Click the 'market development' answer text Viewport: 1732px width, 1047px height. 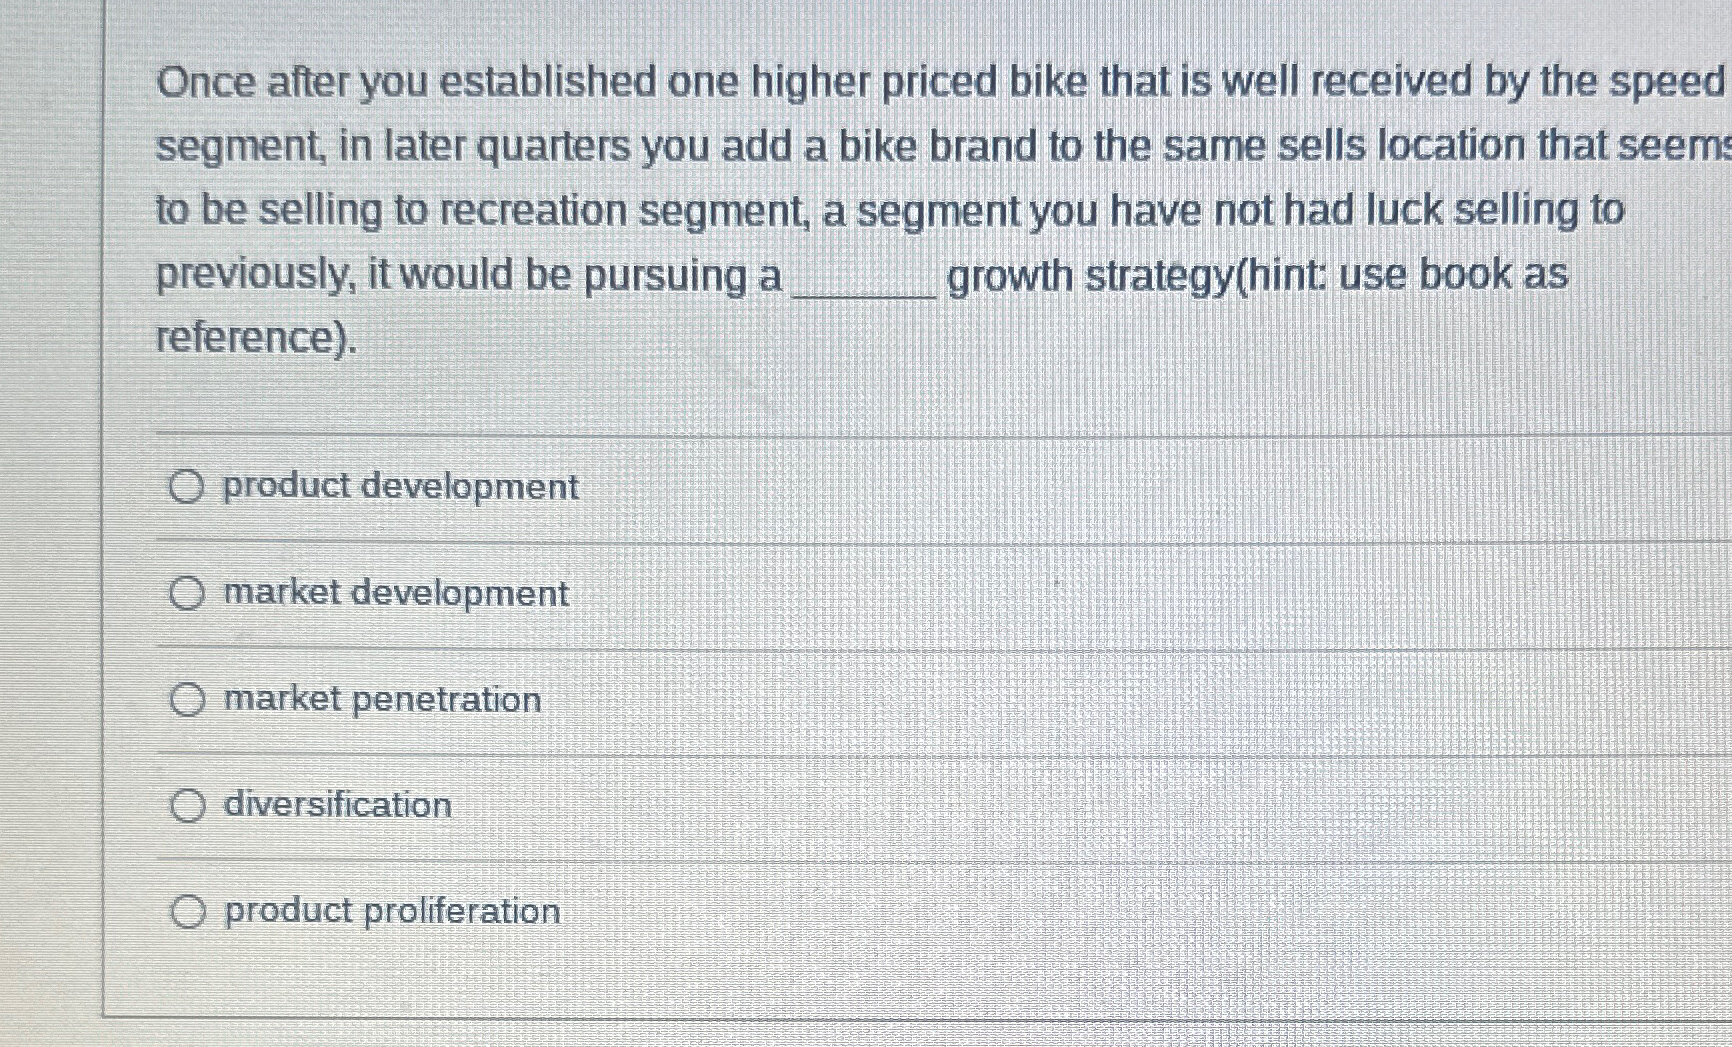pyautogui.click(x=396, y=593)
